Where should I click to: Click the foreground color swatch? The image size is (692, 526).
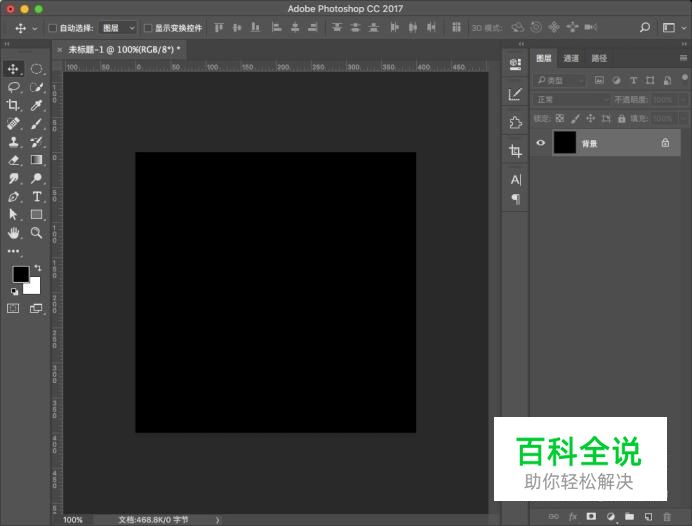coord(20,274)
